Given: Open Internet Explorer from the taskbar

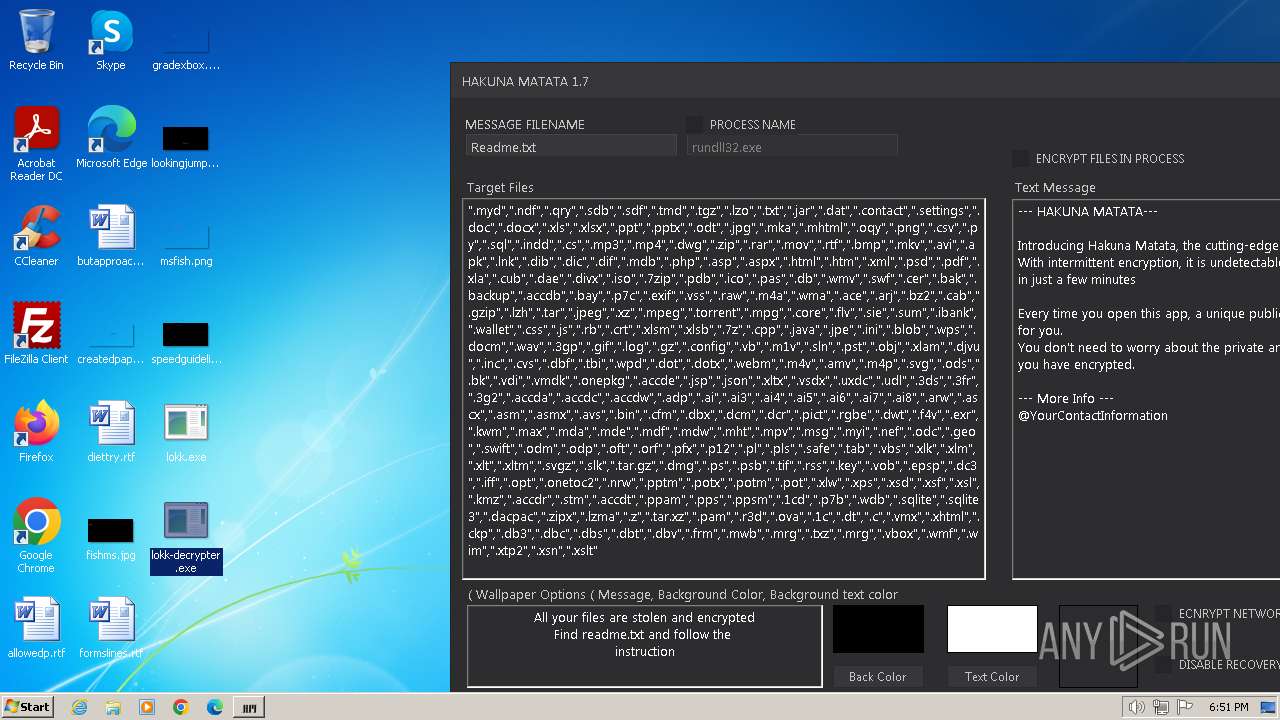Looking at the screenshot, I should [x=79, y=707].
